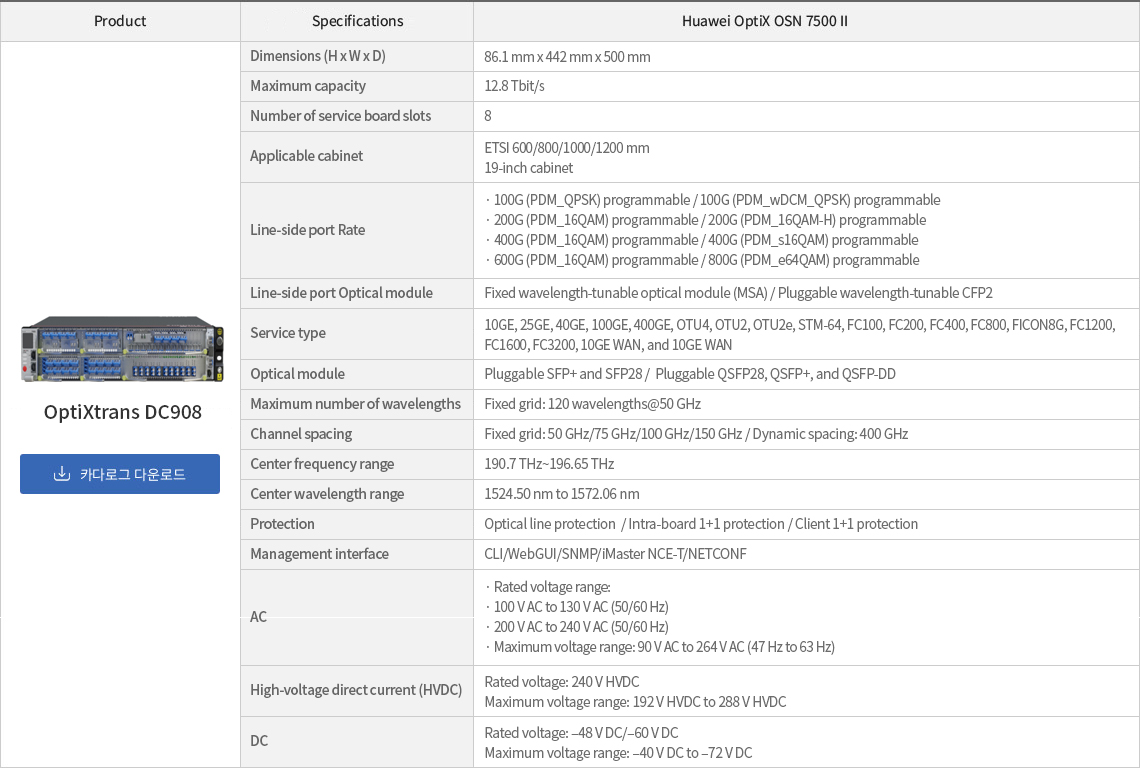Screen dimensions: 1140x769
Task: Select 100 V AC to 130 V AC line
Action: 577,607
